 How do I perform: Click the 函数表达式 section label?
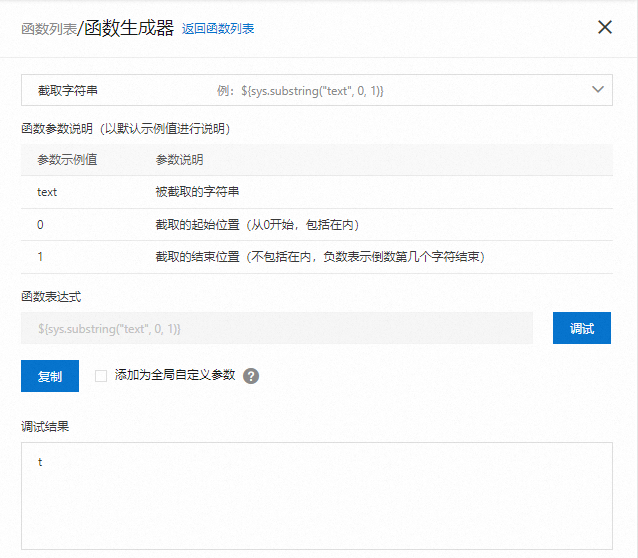(x=51, y=297)
